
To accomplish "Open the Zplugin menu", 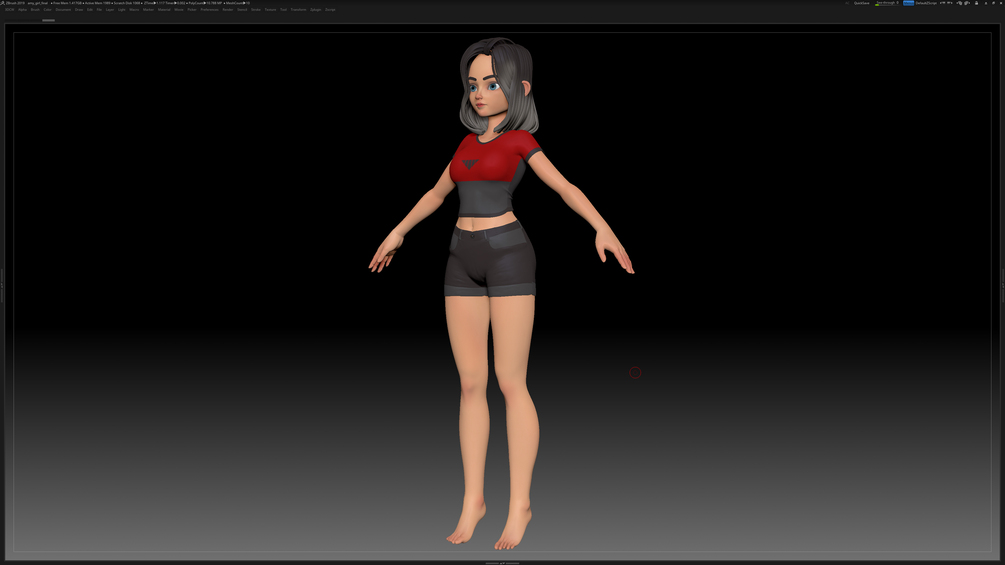I will coord(316,10).
